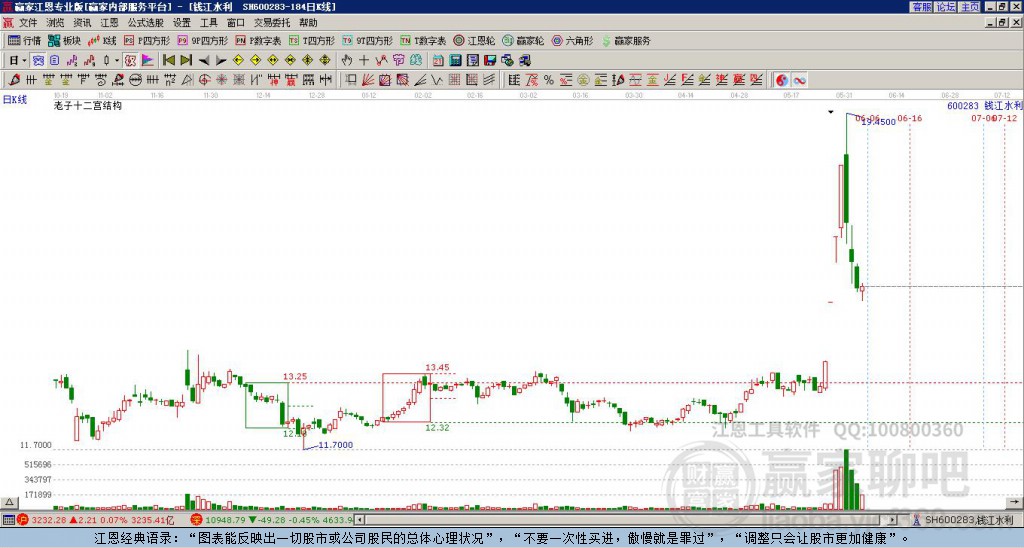Toggle the 权 rights adjustment button
The width and height of the screenshot is (1024, 548).
point(130,60)
